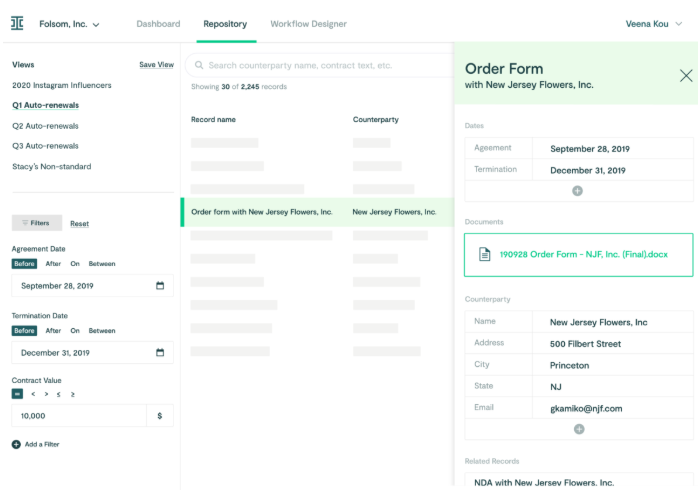Open the Workflow Designer tab
Image resolution: width=698 pixels, height=495 pixels.
pos(308,24)
